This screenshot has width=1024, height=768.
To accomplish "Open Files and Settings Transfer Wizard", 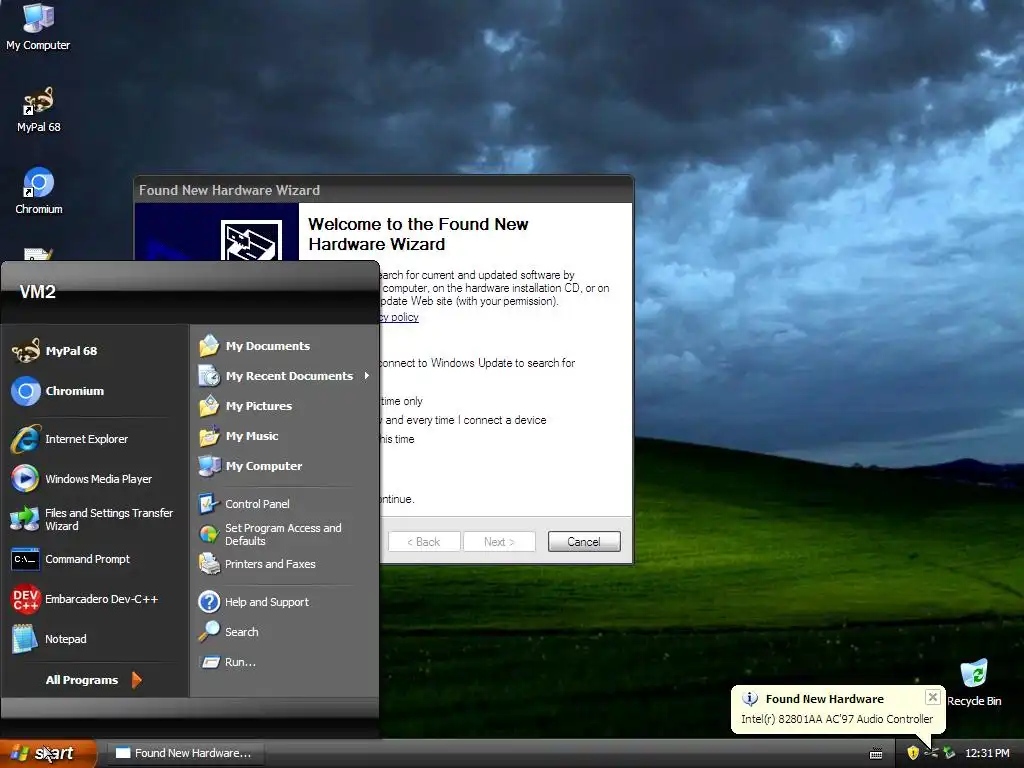I will tap(93, 519).
